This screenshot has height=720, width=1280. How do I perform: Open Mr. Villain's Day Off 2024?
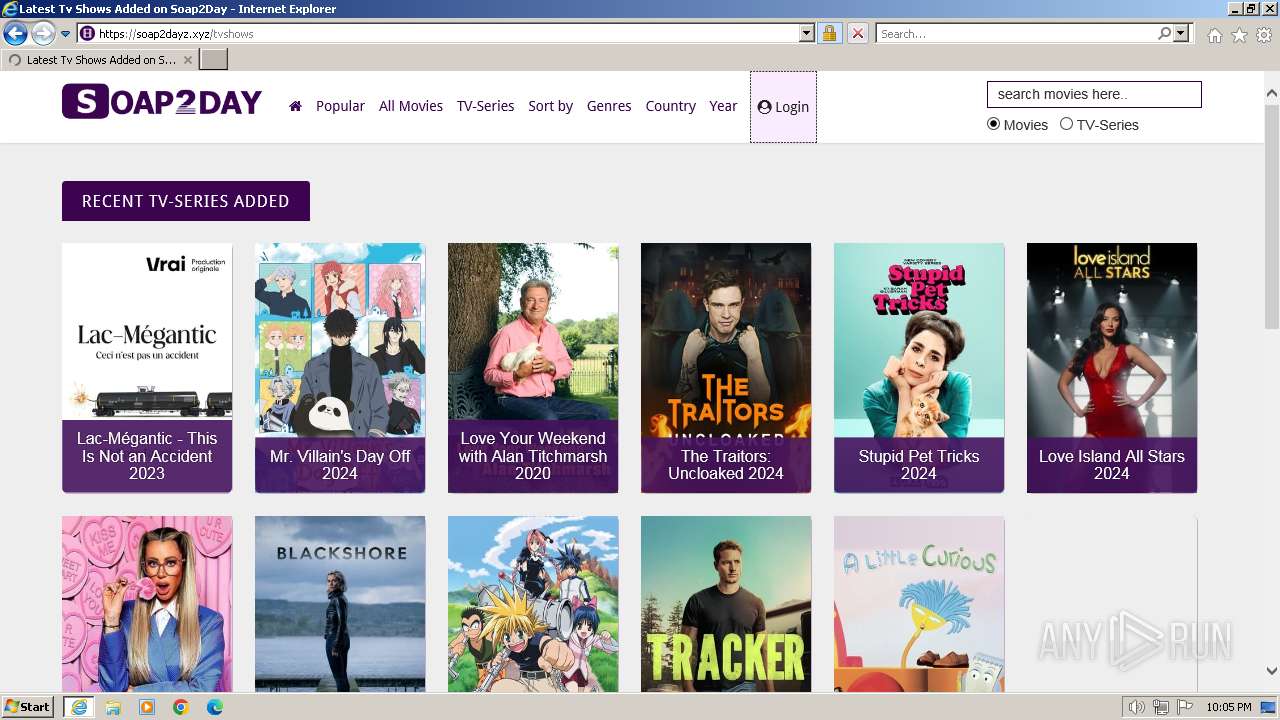[x=340, y=368]
